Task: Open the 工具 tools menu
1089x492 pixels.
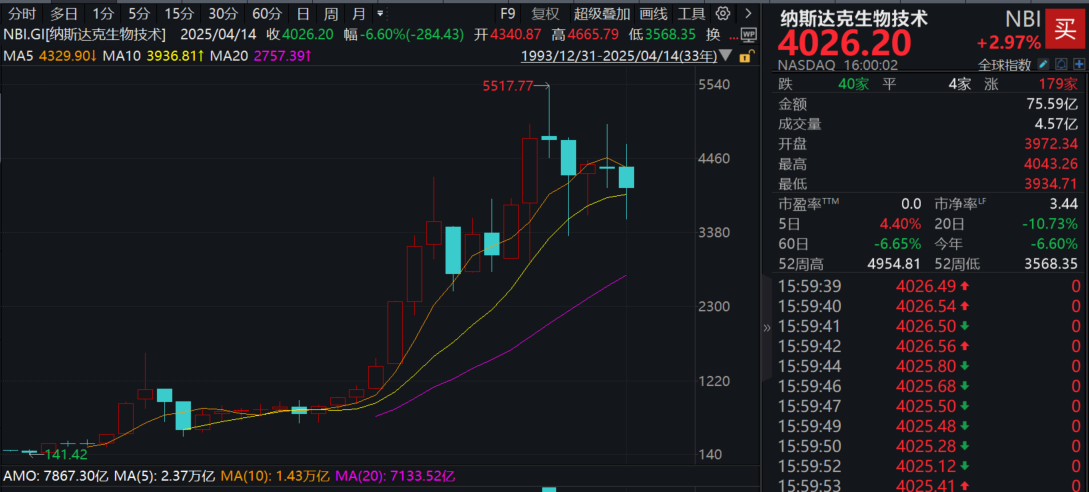Action: click(x=692, y=13)
